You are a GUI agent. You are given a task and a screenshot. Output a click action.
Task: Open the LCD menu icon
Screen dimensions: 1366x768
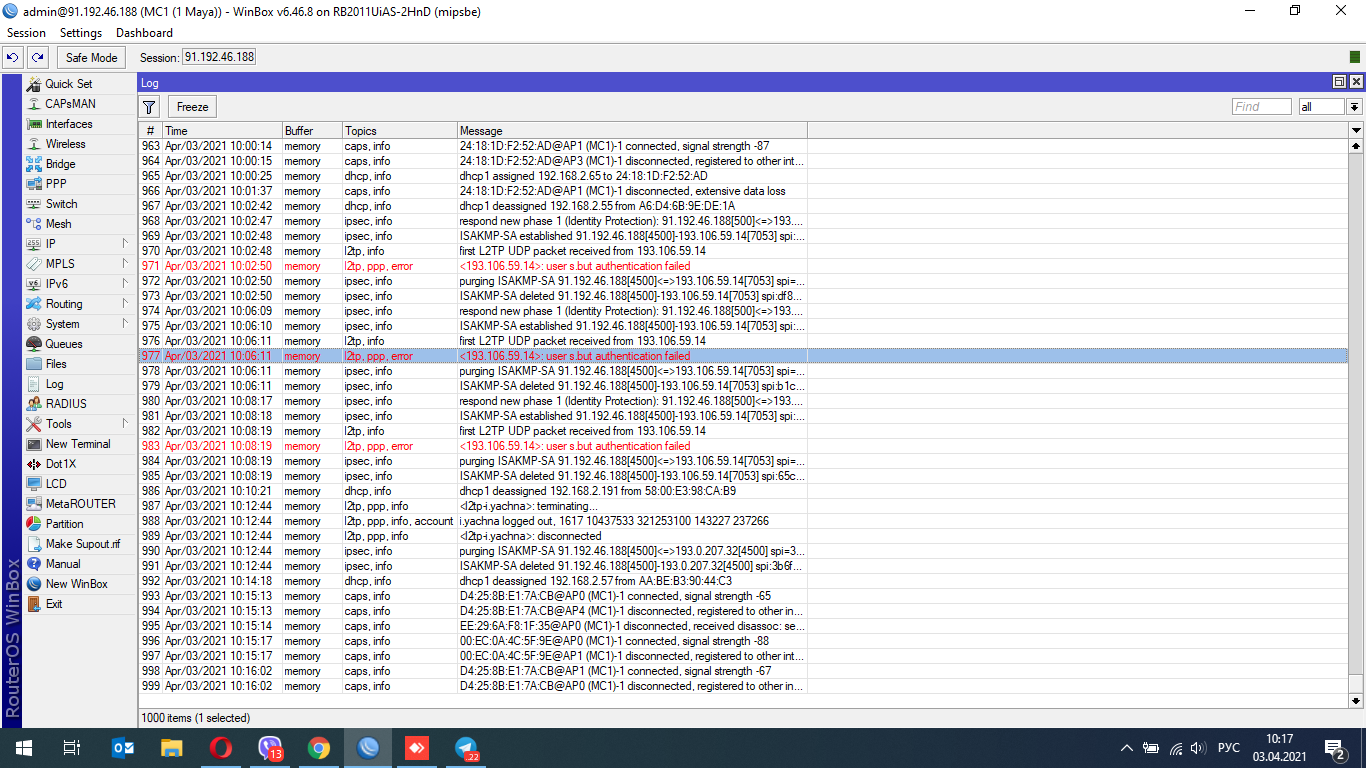tap(34, 484)
